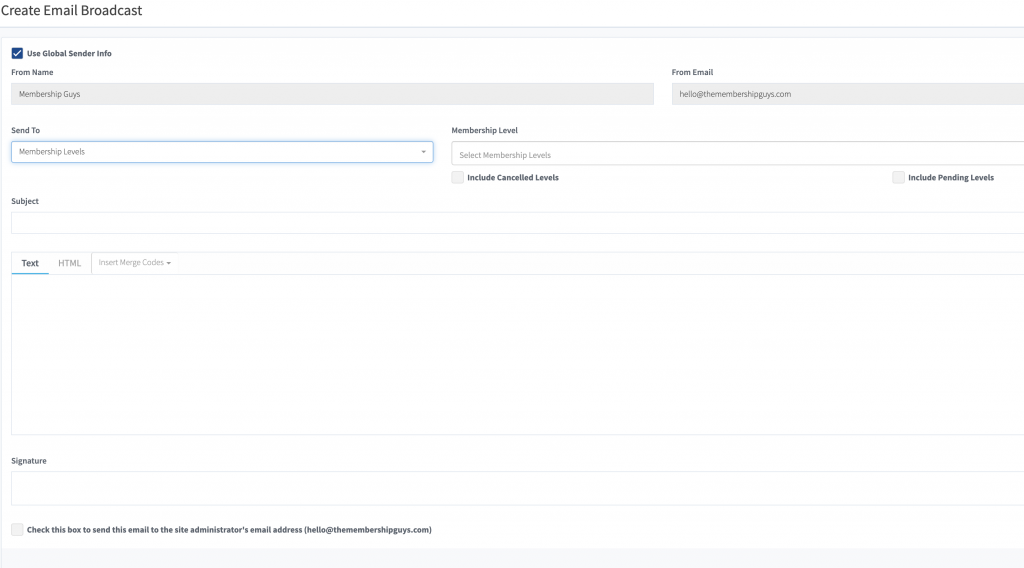Enable Include Pending Levels checkbox
Screen dimensions: 1024x568
pyautogui.click(x=899, y=178)
